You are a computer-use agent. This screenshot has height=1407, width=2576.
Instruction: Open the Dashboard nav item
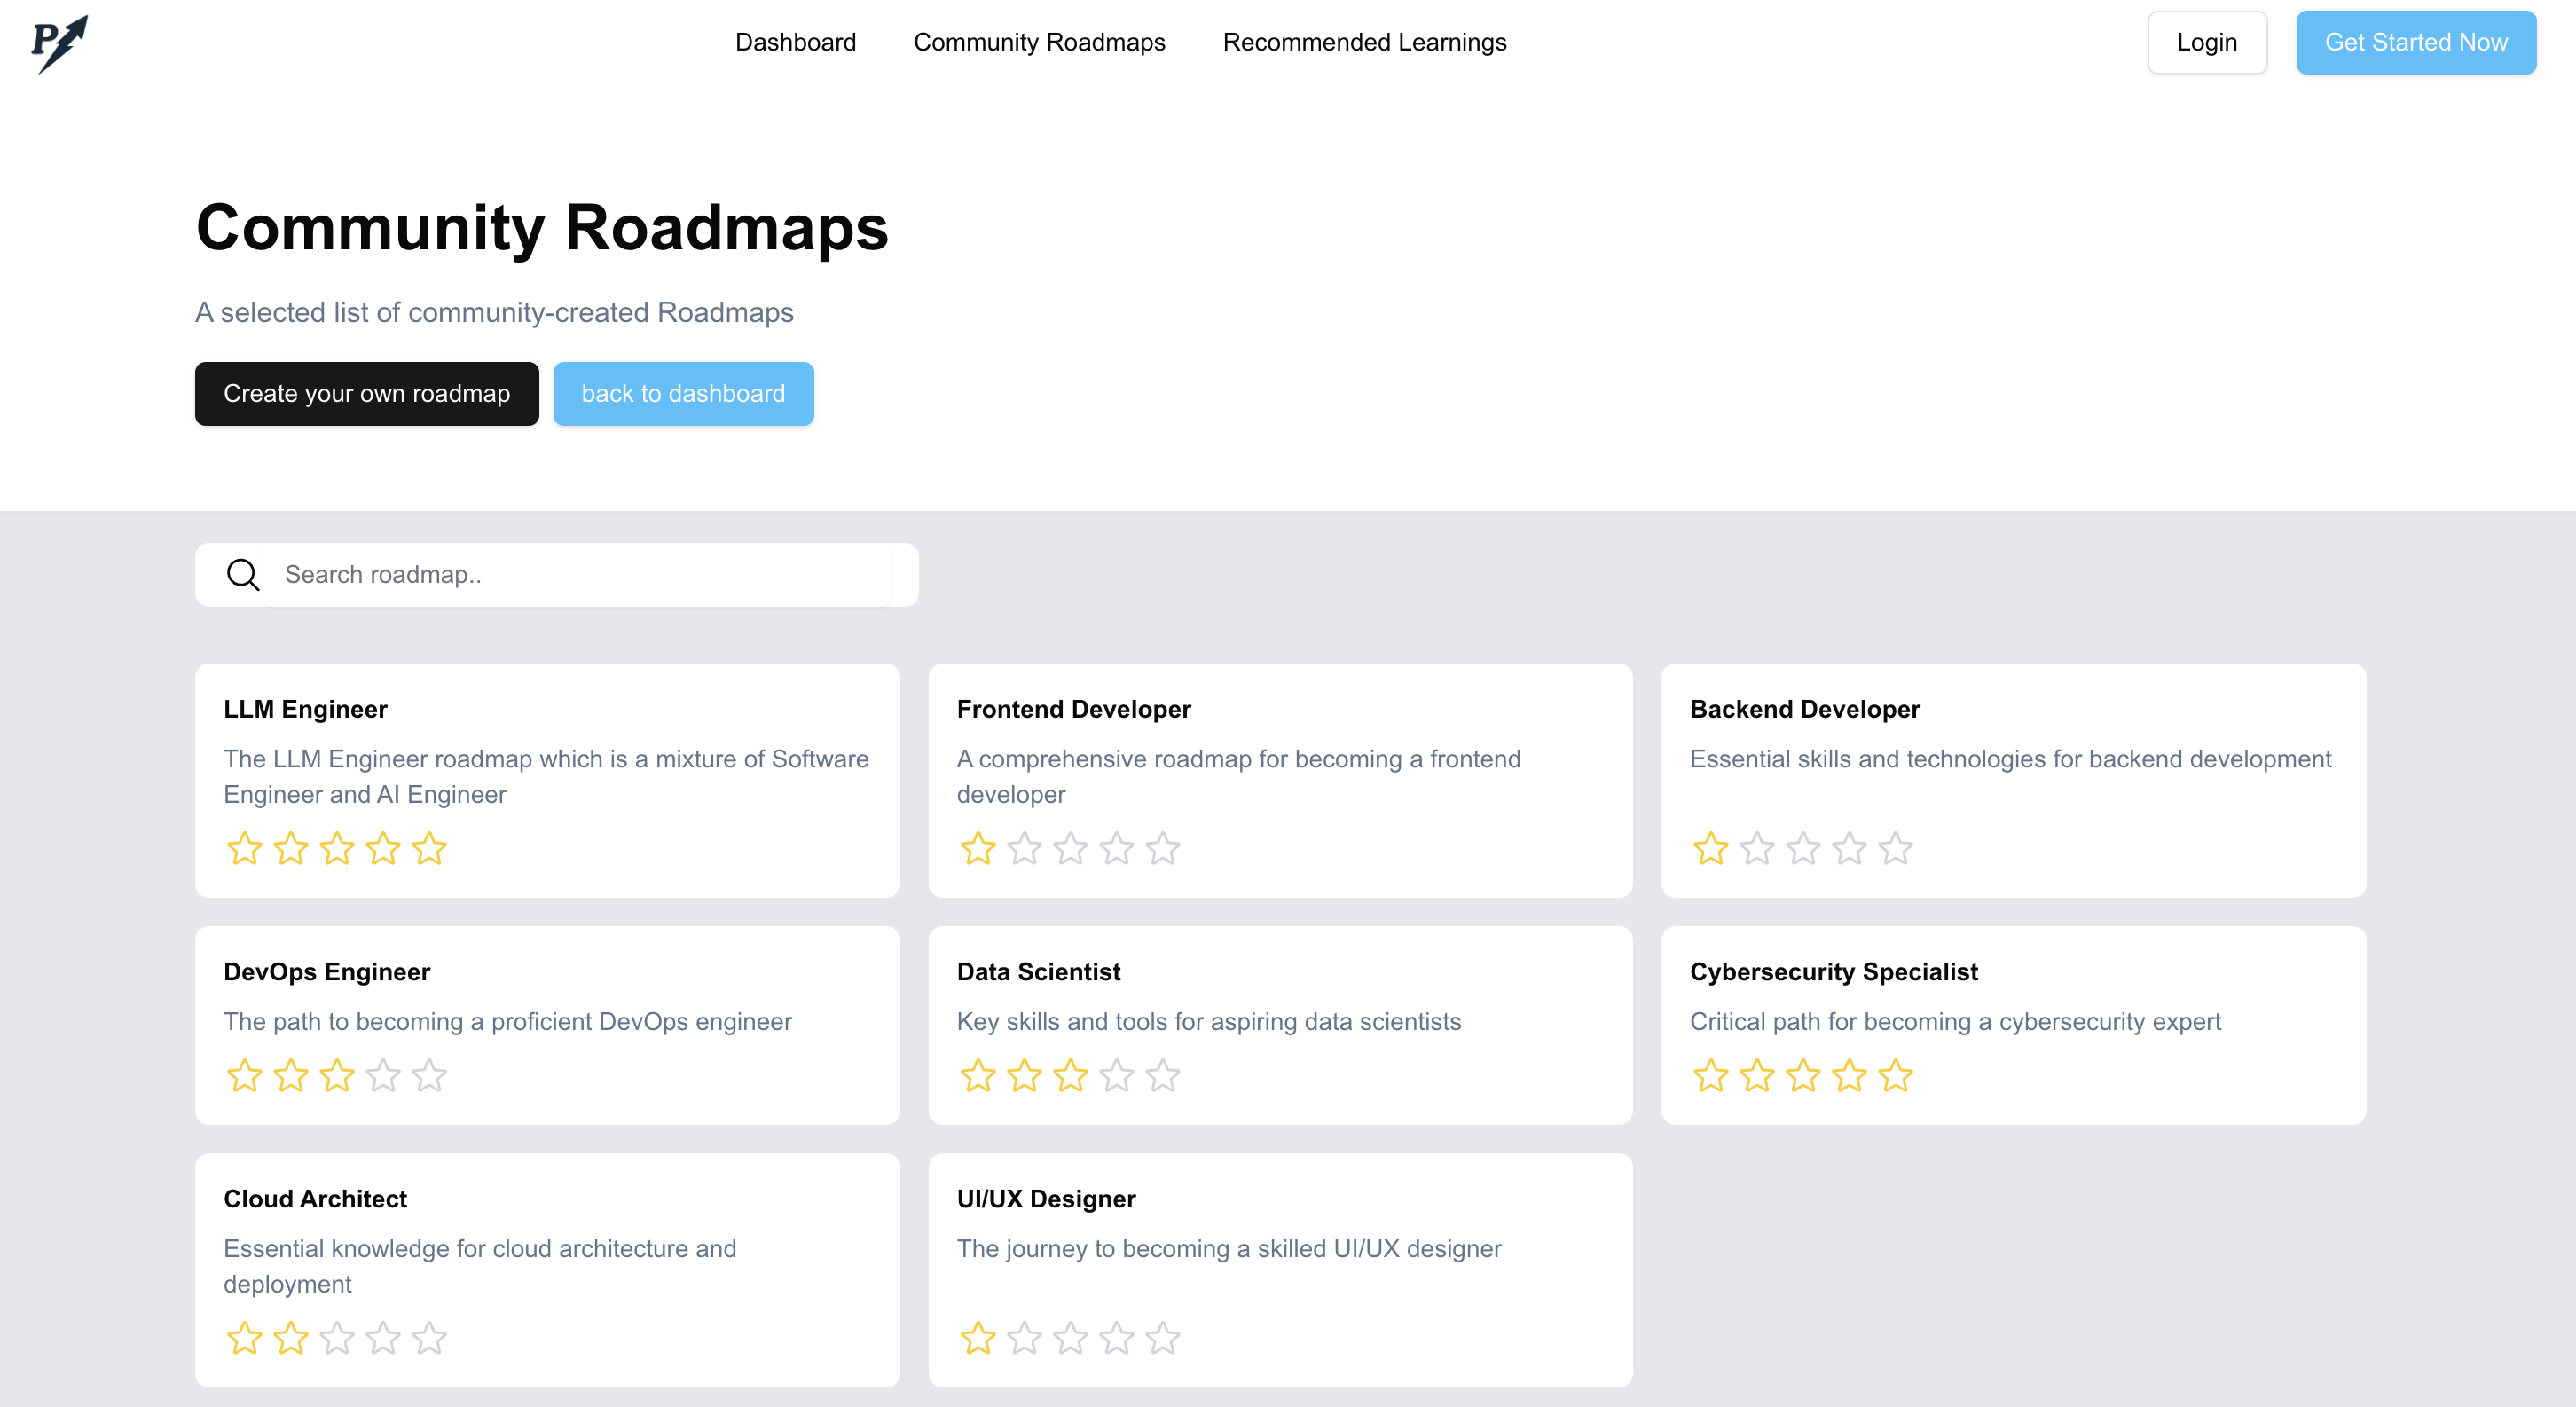[x=795, y=42]
